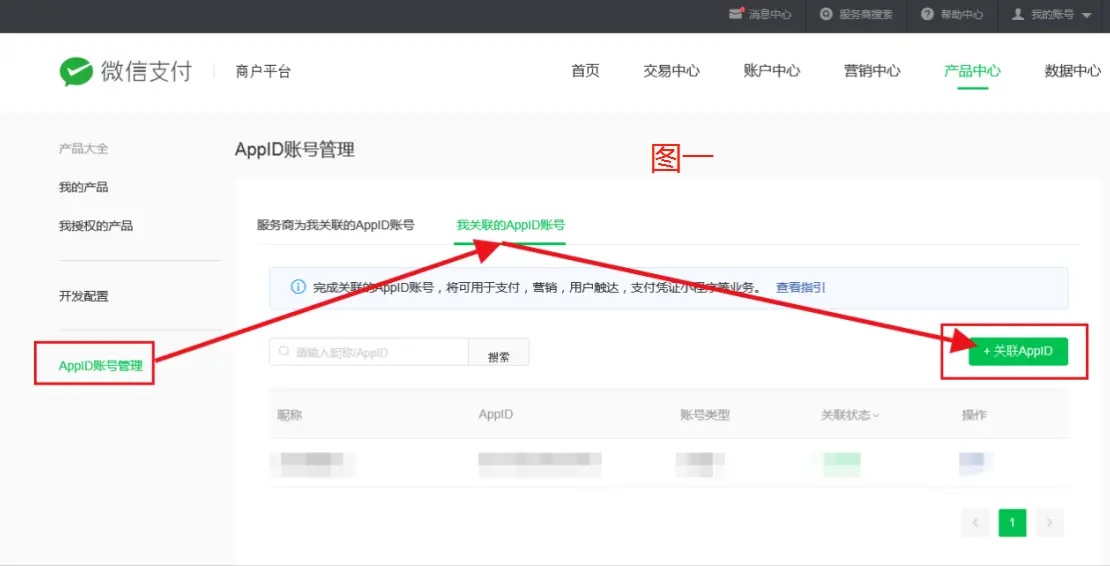Open the 查看指引 link
Viewport: 1110px width, 566px height.
800,287
